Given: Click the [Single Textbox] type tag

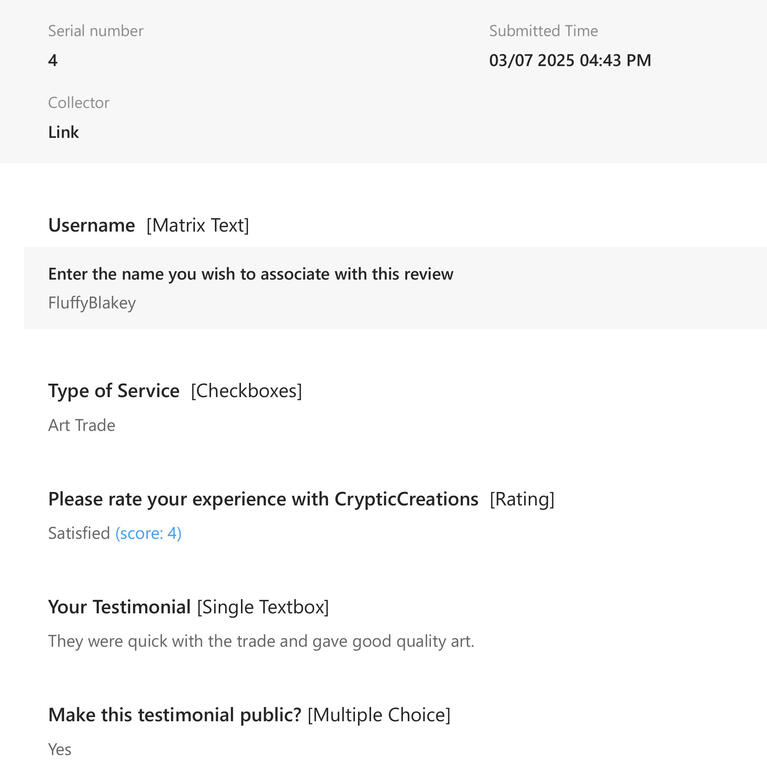Looking at the screenshot, I should click(x=263, y=607).
